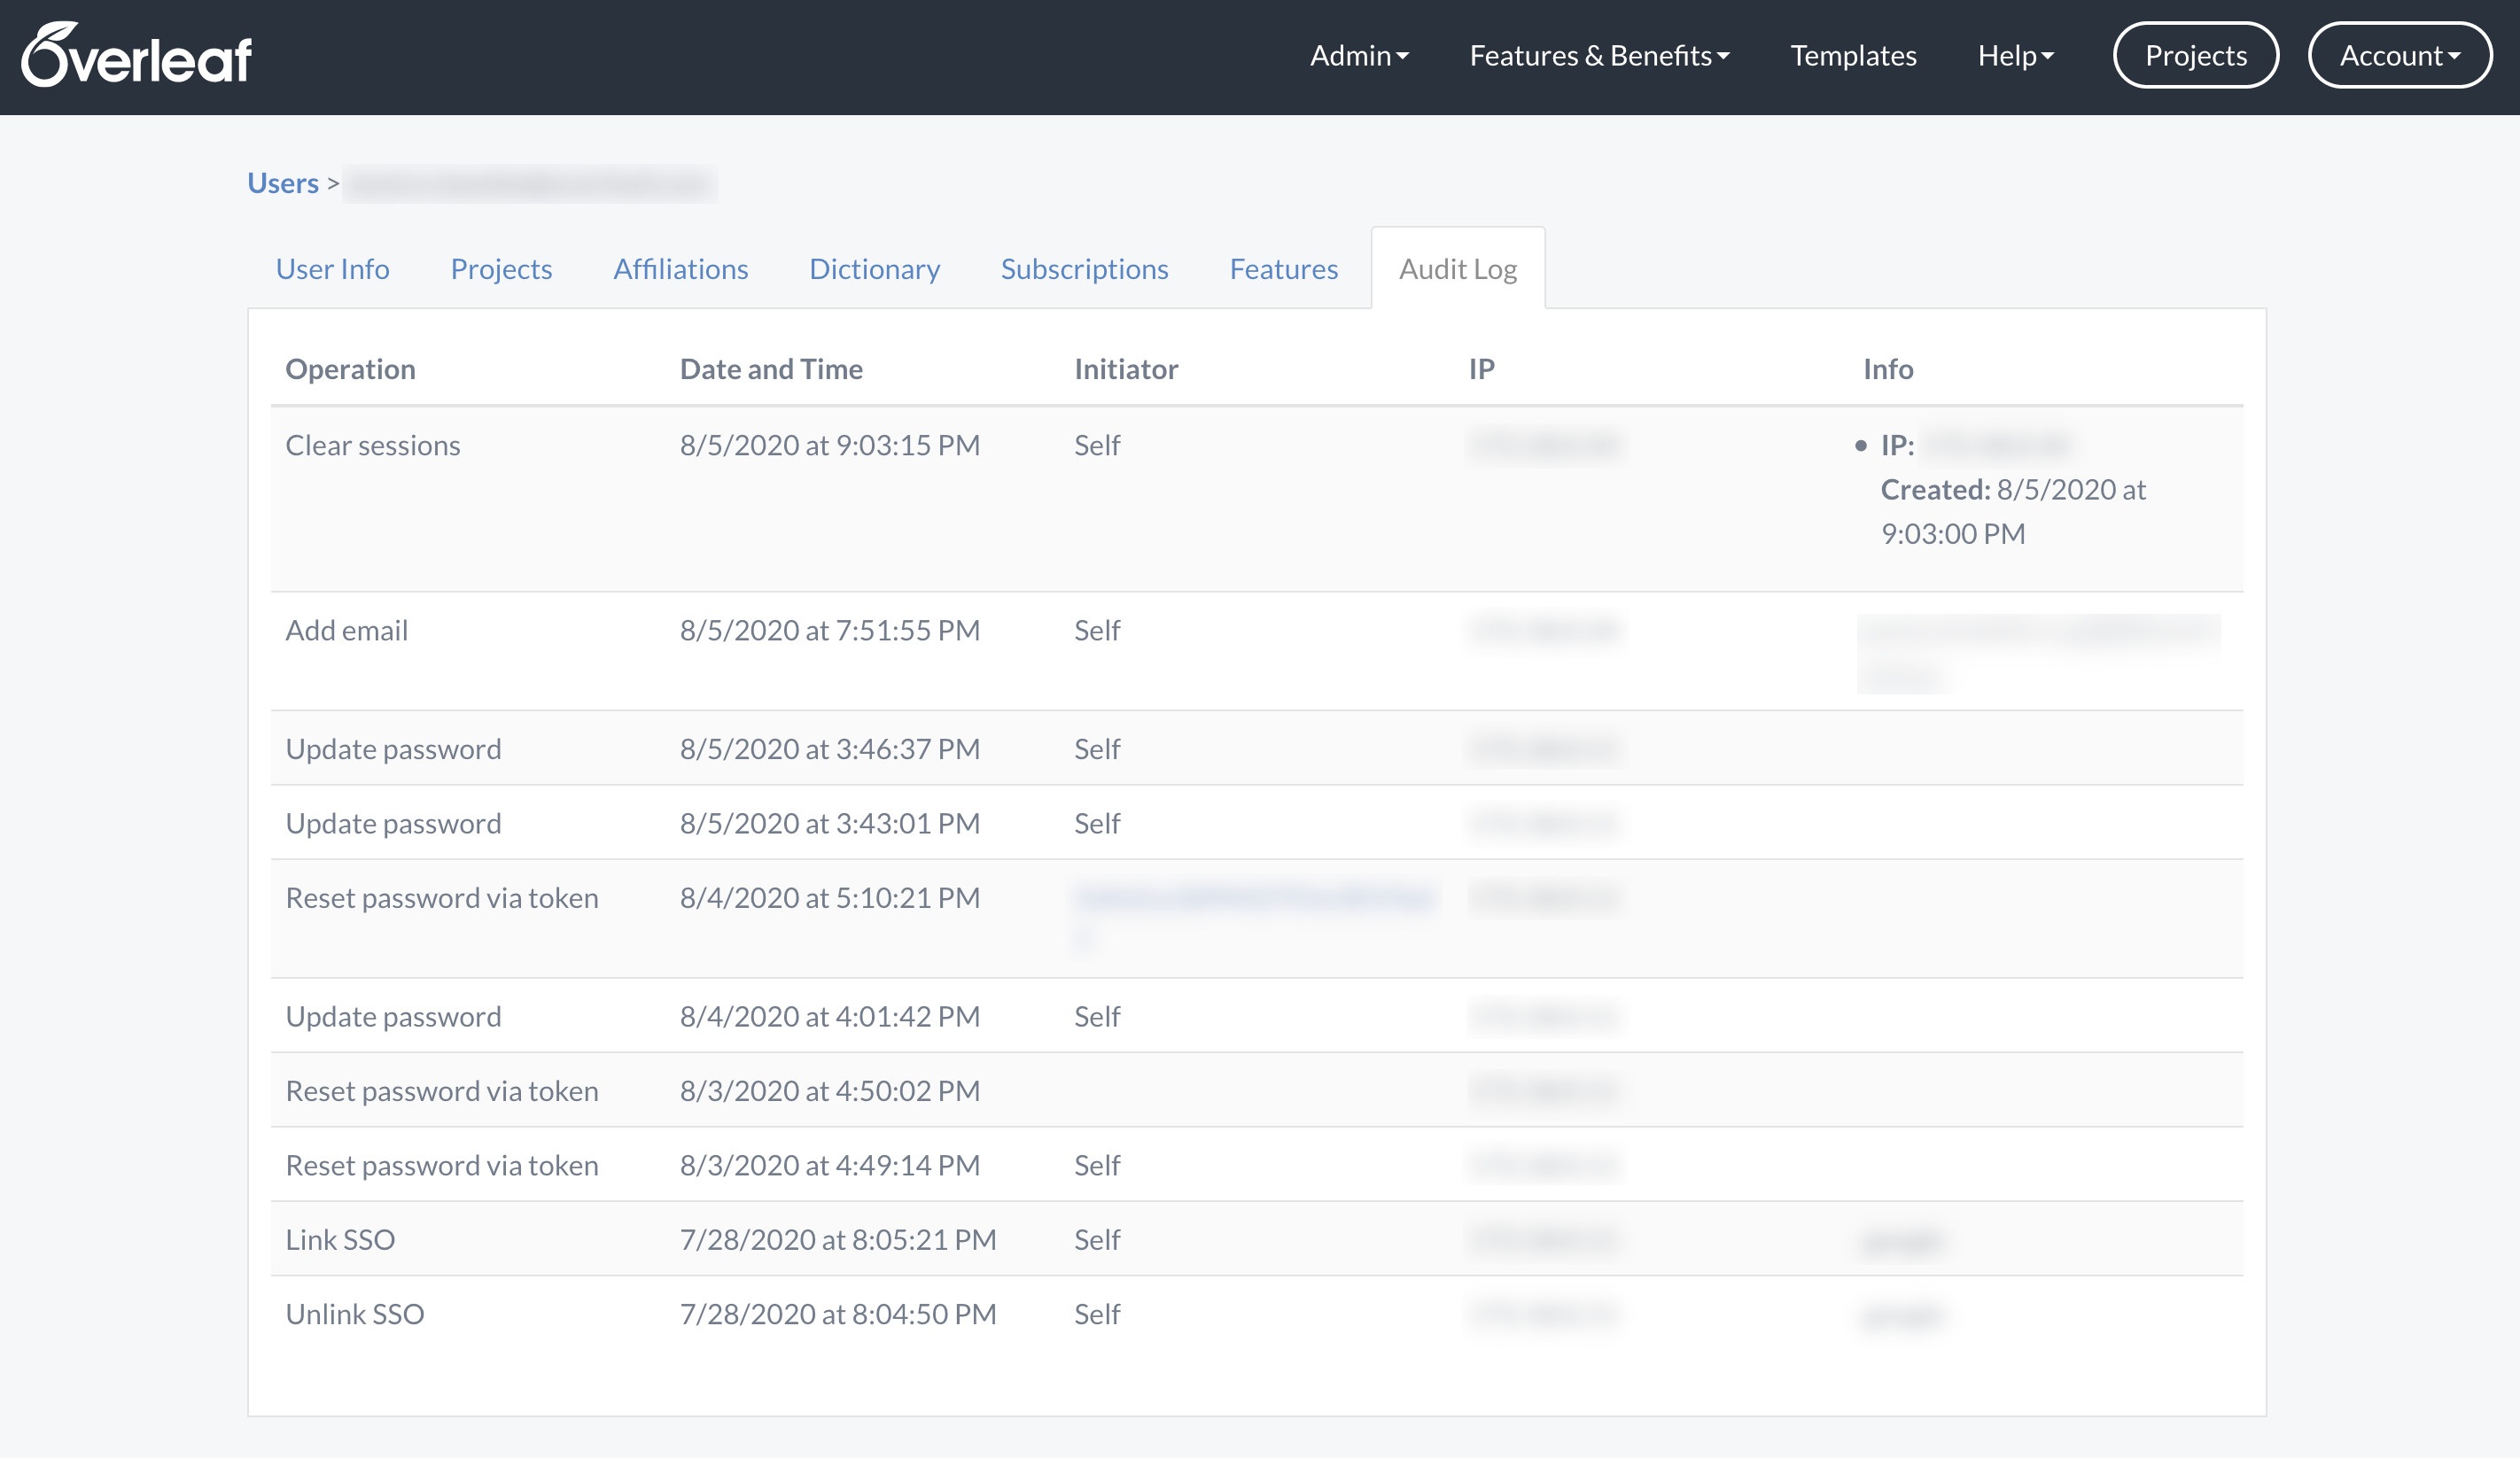The height and width of the screenshot is (1458, 2520).
Task: Click the Created 8/5/2020 session info text
Action: click(2013, 511)
